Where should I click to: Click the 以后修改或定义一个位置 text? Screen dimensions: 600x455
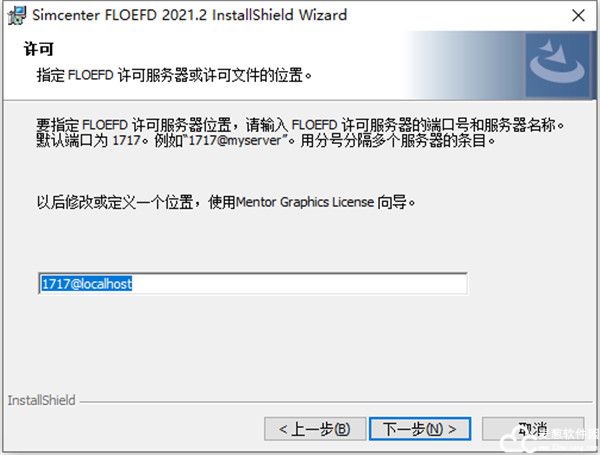[115, 202]
